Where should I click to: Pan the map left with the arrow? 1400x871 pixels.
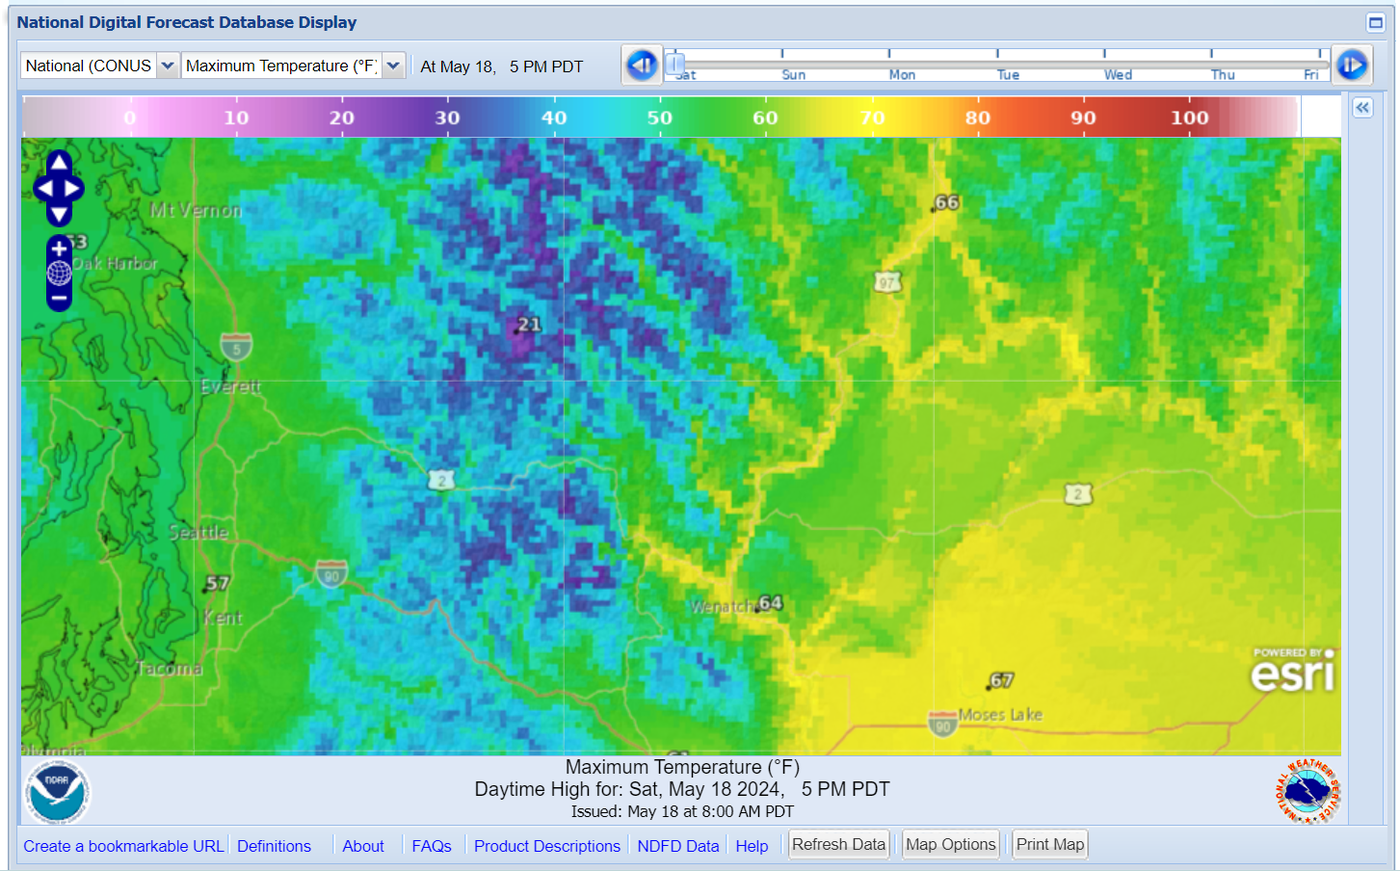point(43,189)
